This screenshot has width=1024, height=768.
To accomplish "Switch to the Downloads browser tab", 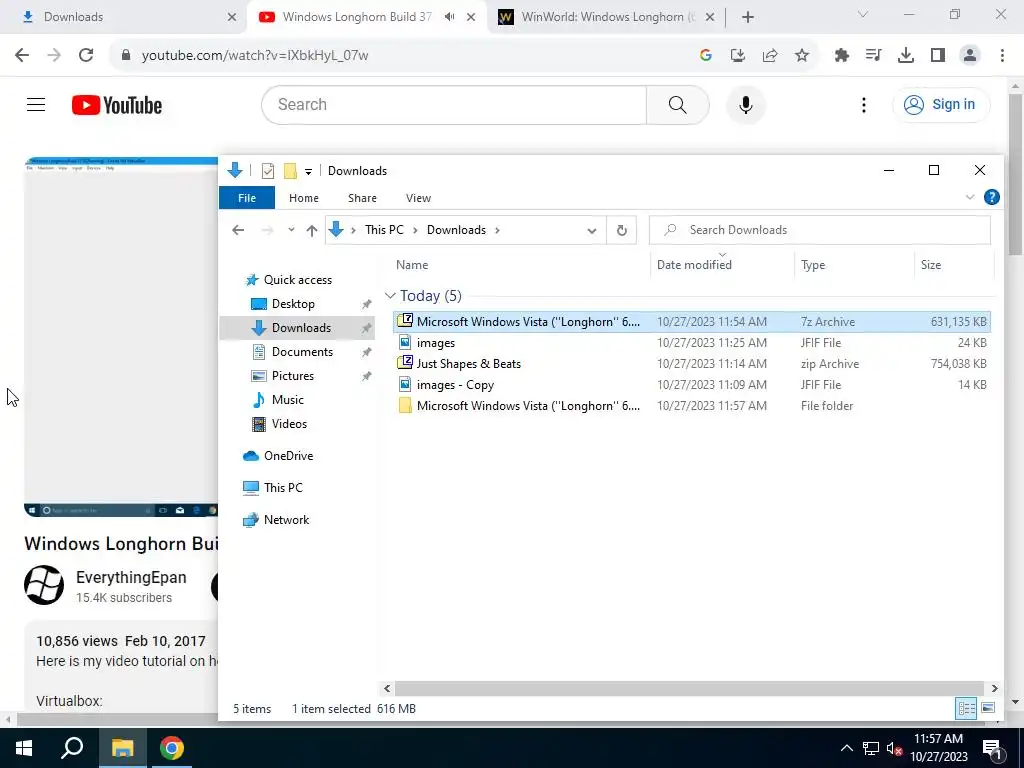I will click(x=124, y=17).
